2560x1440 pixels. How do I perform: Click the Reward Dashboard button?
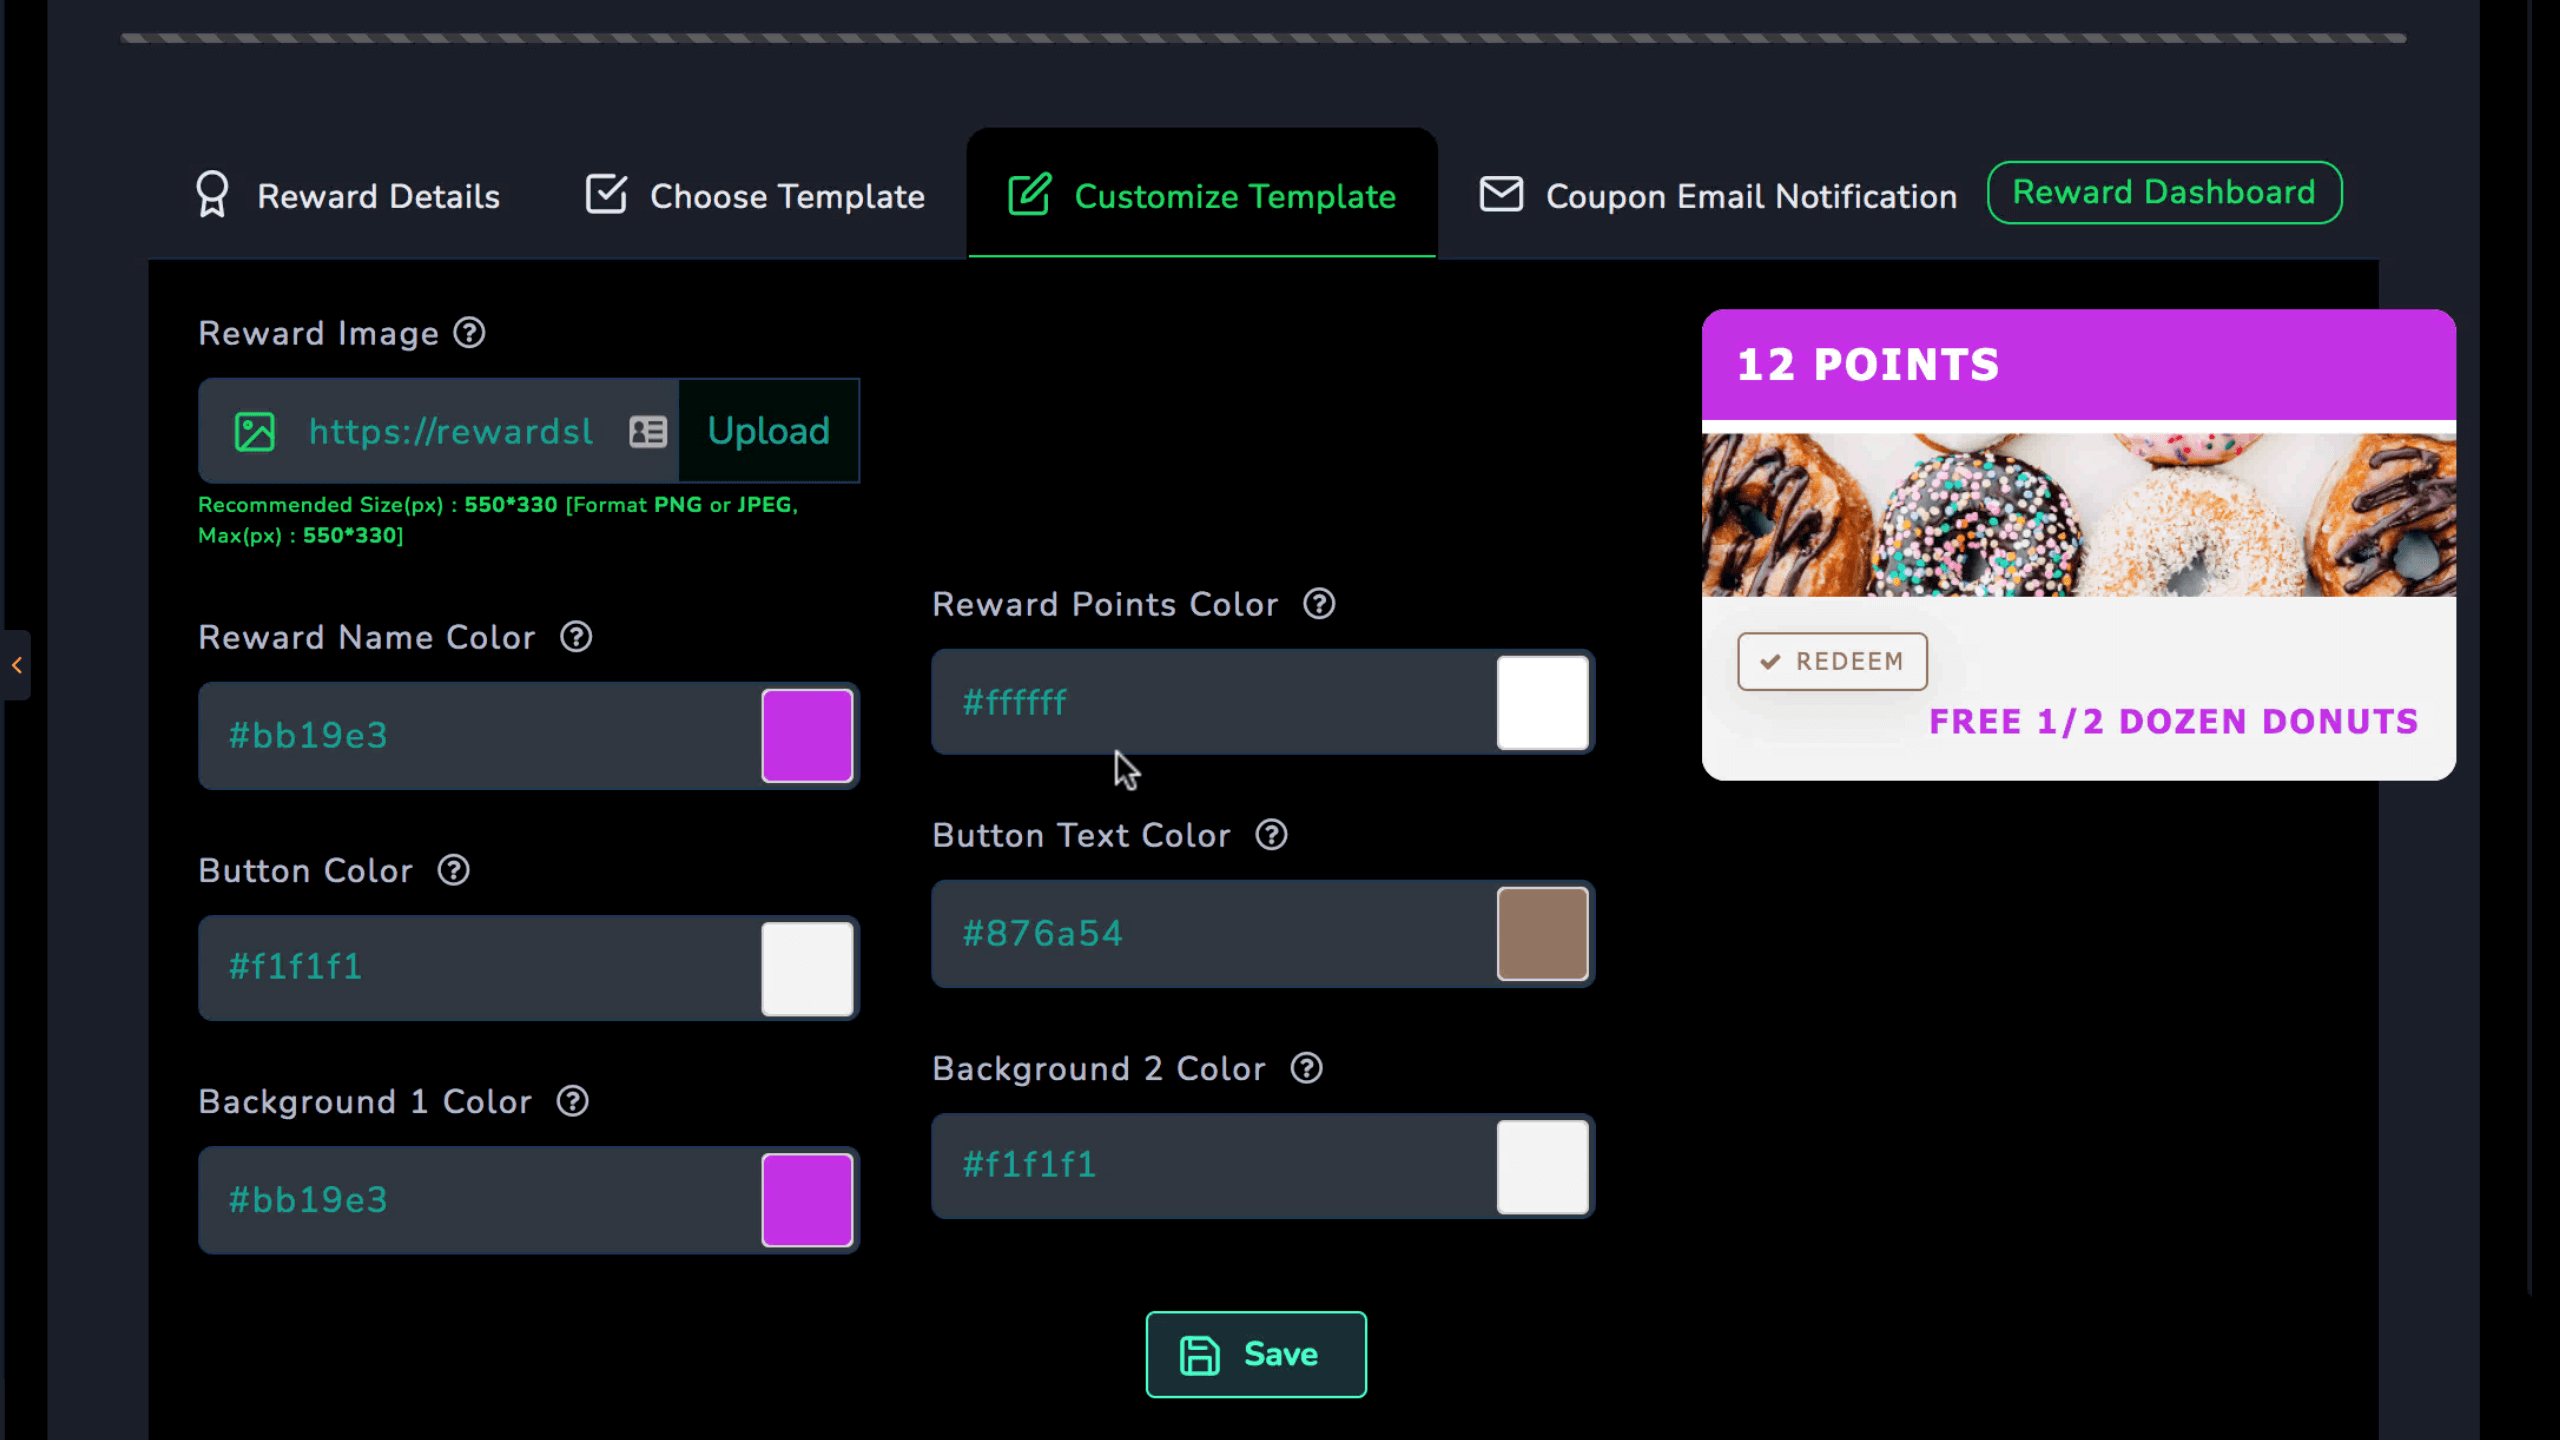coord(2164,192)
